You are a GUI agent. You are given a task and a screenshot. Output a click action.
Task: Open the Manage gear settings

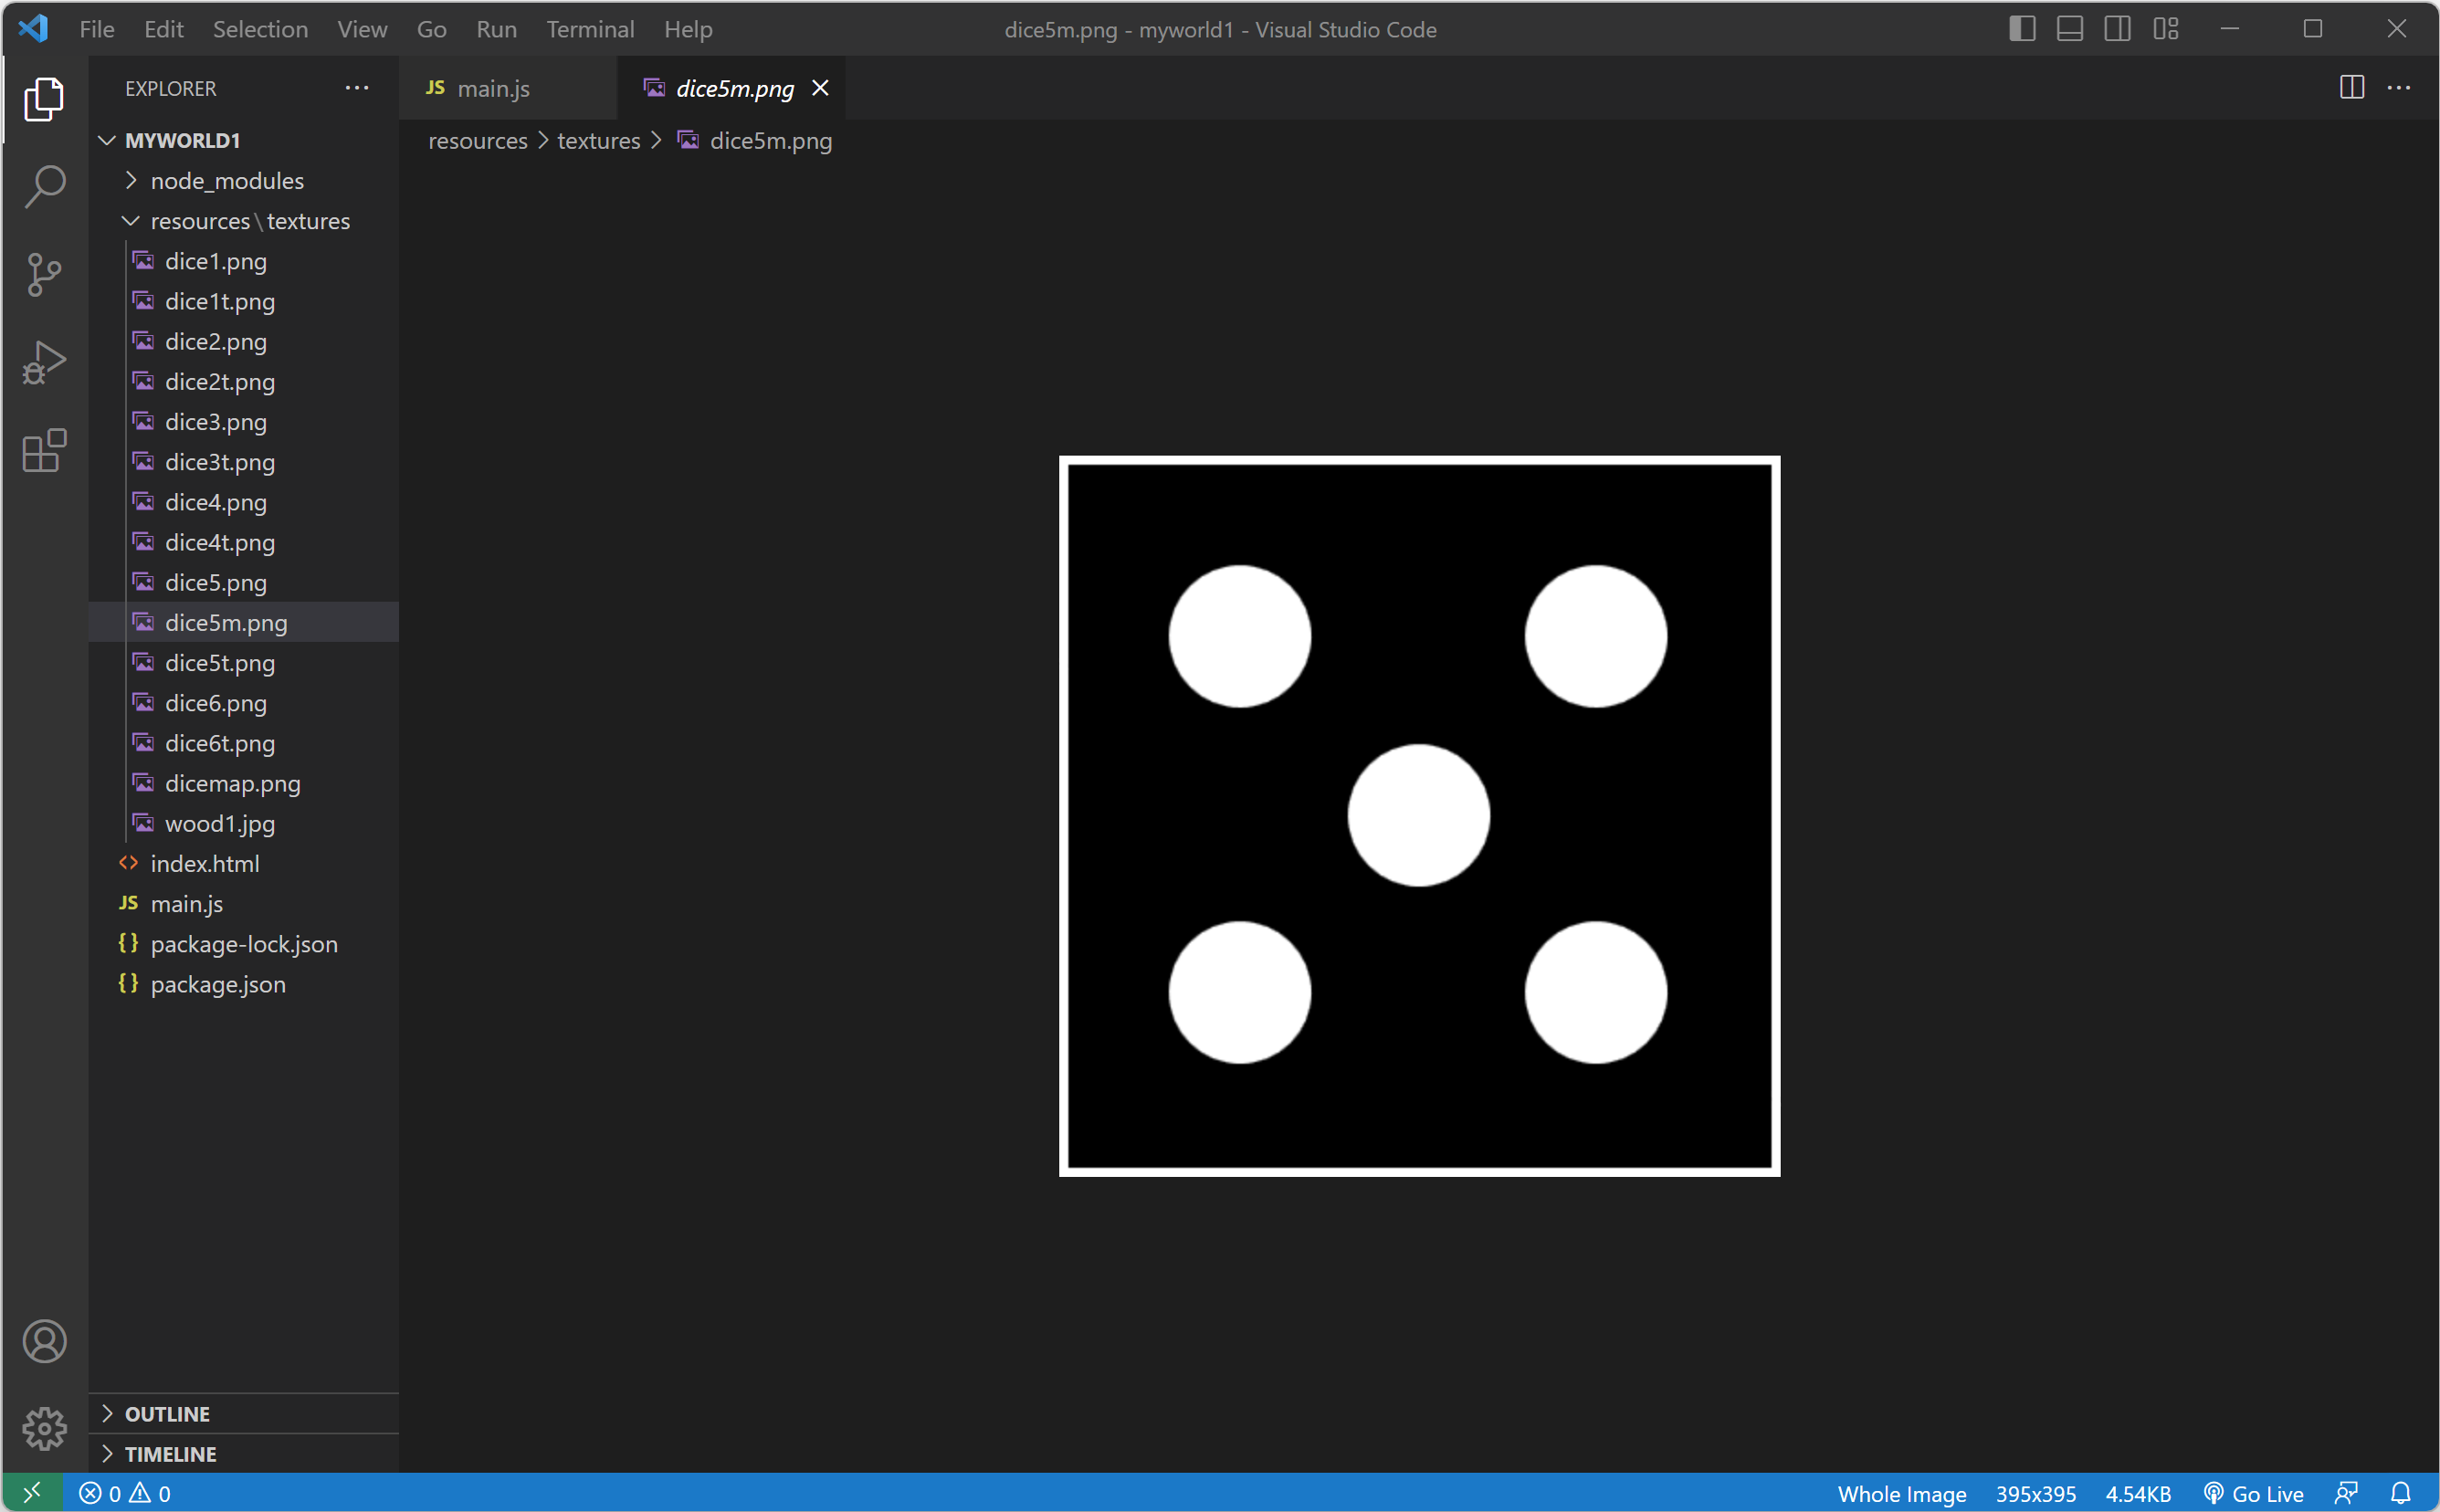tap(45, 1428)
